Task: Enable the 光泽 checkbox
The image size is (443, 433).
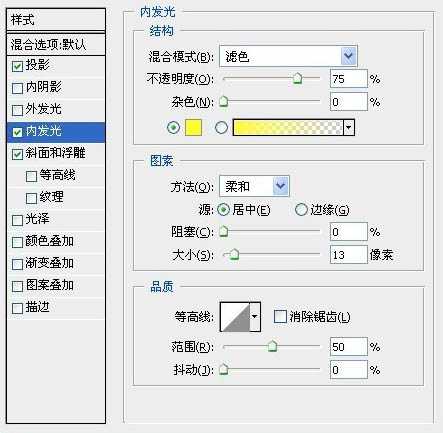Action: point(17,220)
